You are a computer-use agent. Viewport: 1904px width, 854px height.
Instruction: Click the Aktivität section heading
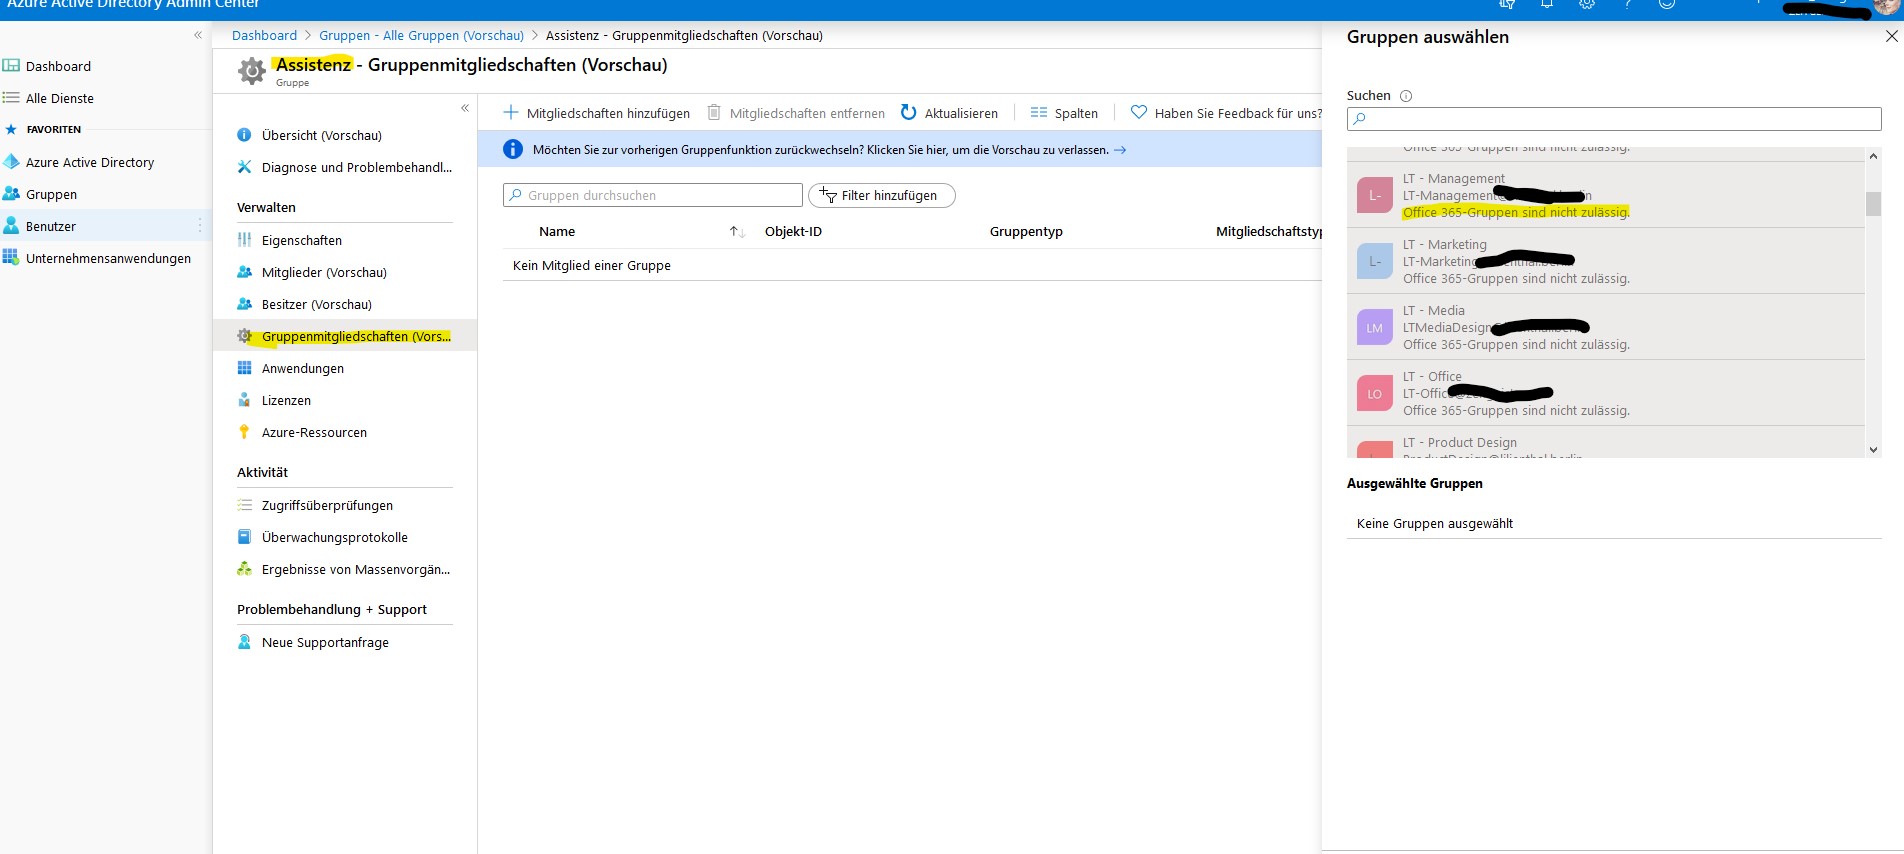tap(262, 472)
